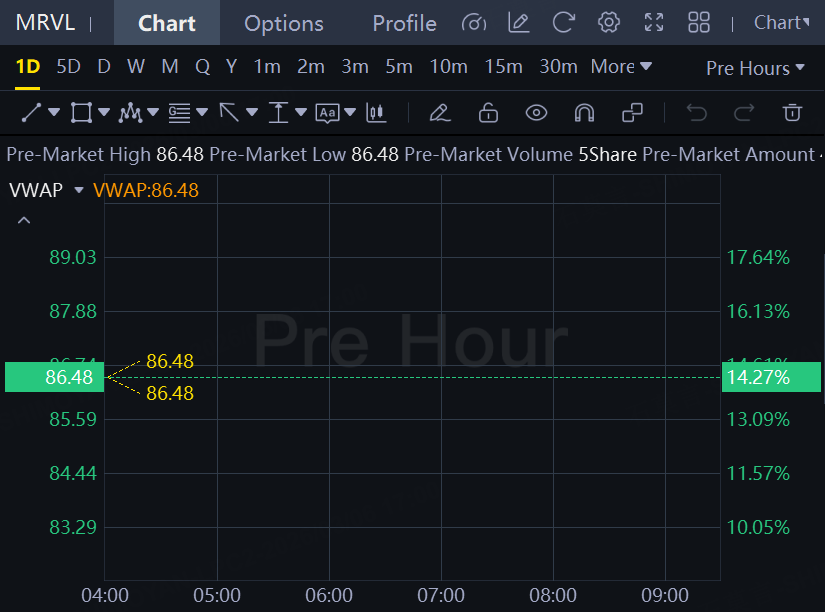The height and width of the screenshot is (612, 825).
Task: Open the edit note icon in header
Action: [519, 23]
